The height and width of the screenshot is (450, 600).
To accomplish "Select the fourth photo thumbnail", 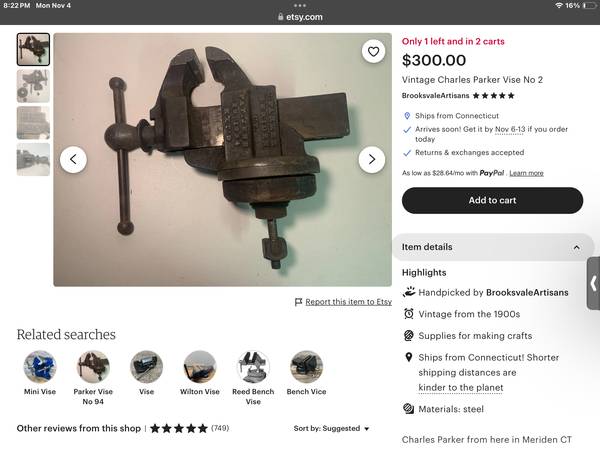I will [33, 160].
